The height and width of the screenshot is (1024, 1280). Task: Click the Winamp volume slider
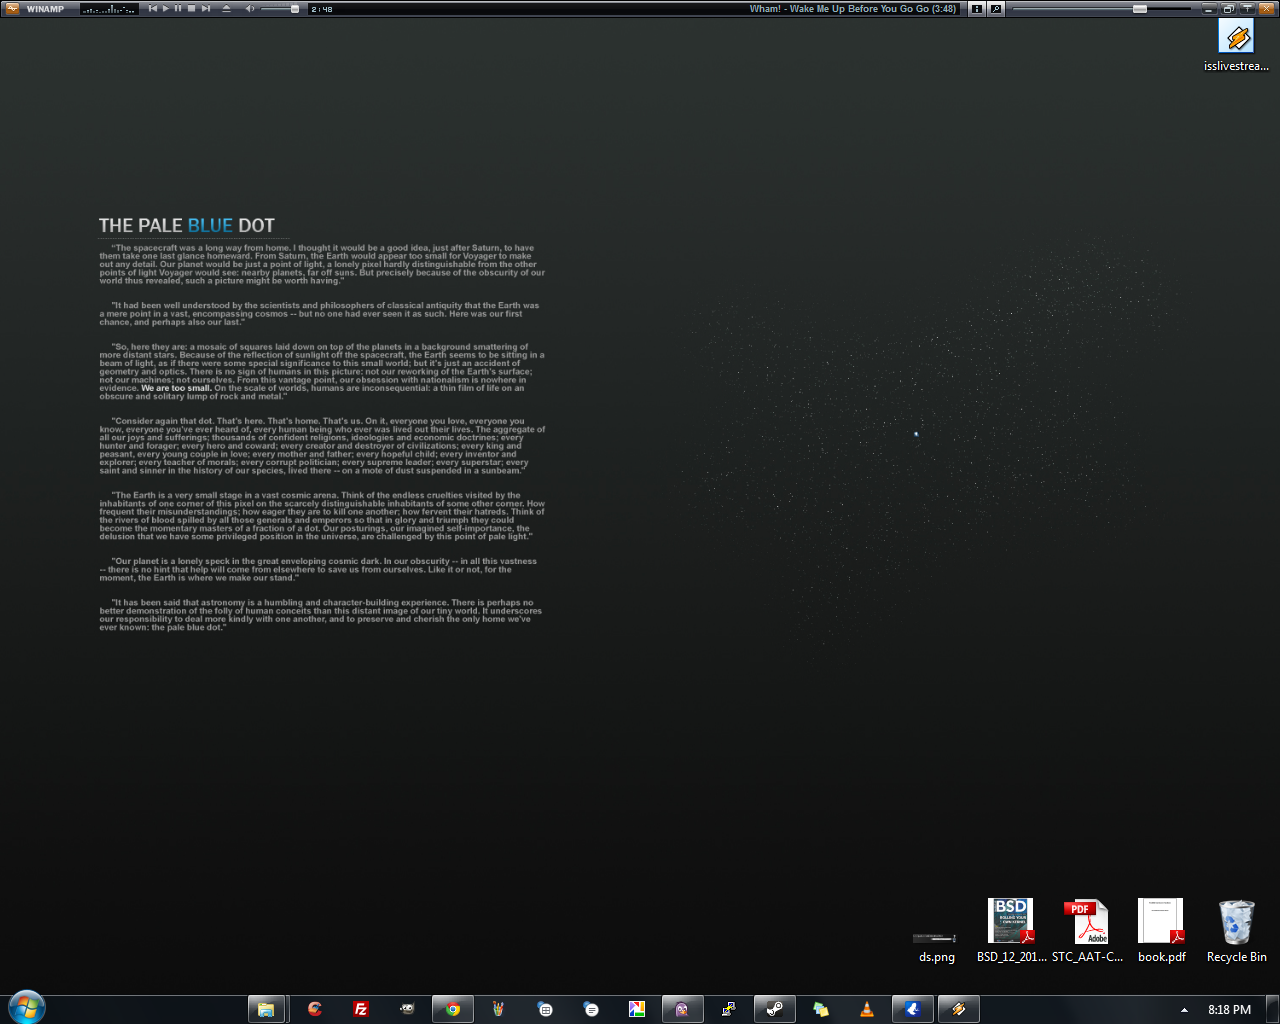280,9
